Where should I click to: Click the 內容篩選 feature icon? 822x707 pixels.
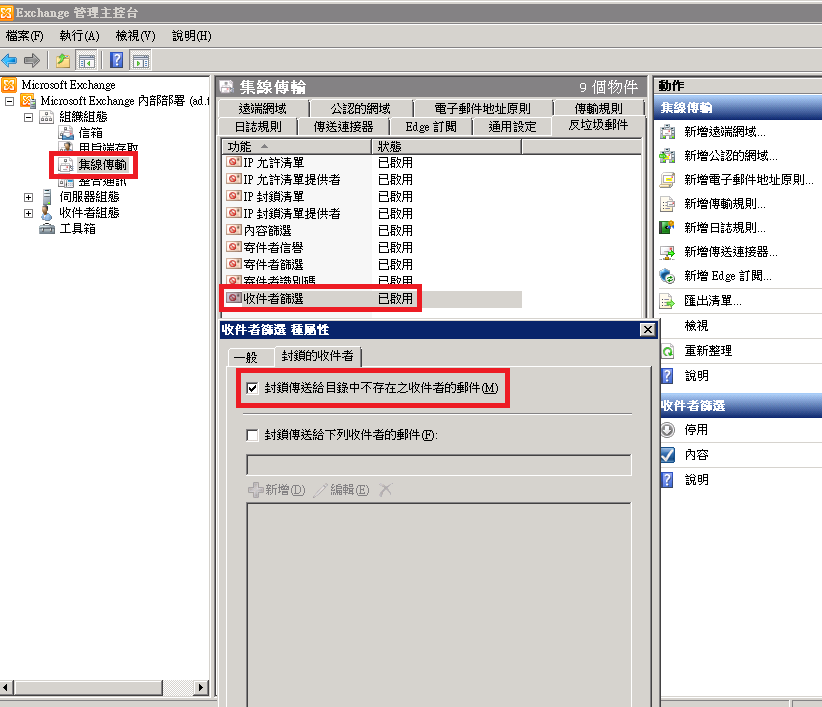[x=234, y=230]
